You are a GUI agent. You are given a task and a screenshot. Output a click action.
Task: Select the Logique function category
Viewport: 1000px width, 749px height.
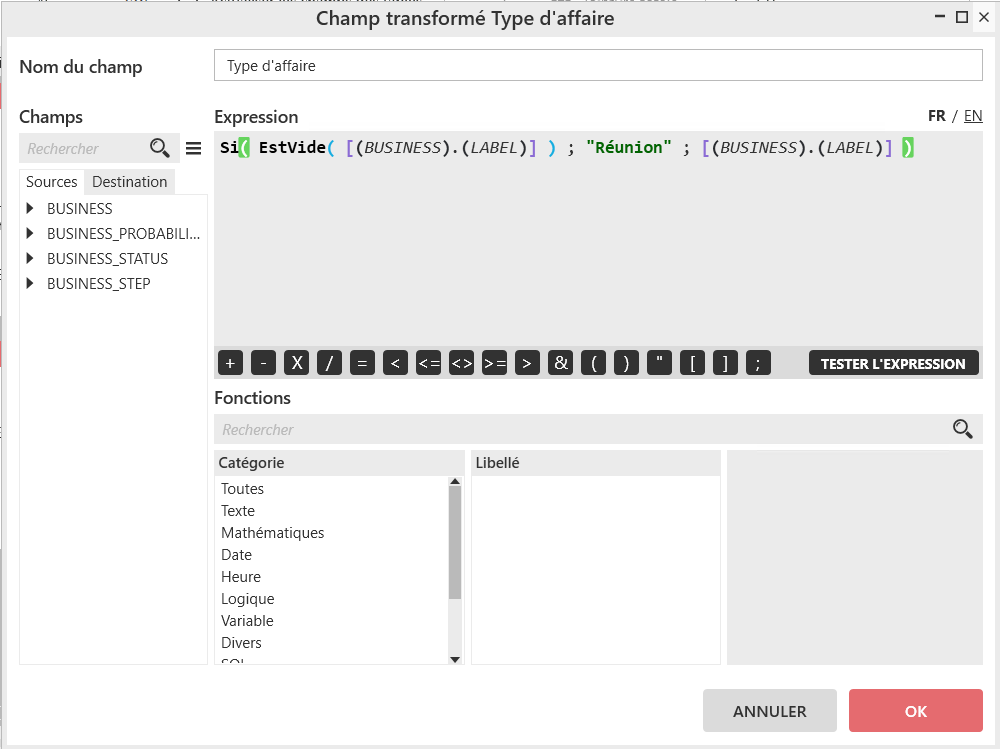pyautogui.click(x=247, y=599)
